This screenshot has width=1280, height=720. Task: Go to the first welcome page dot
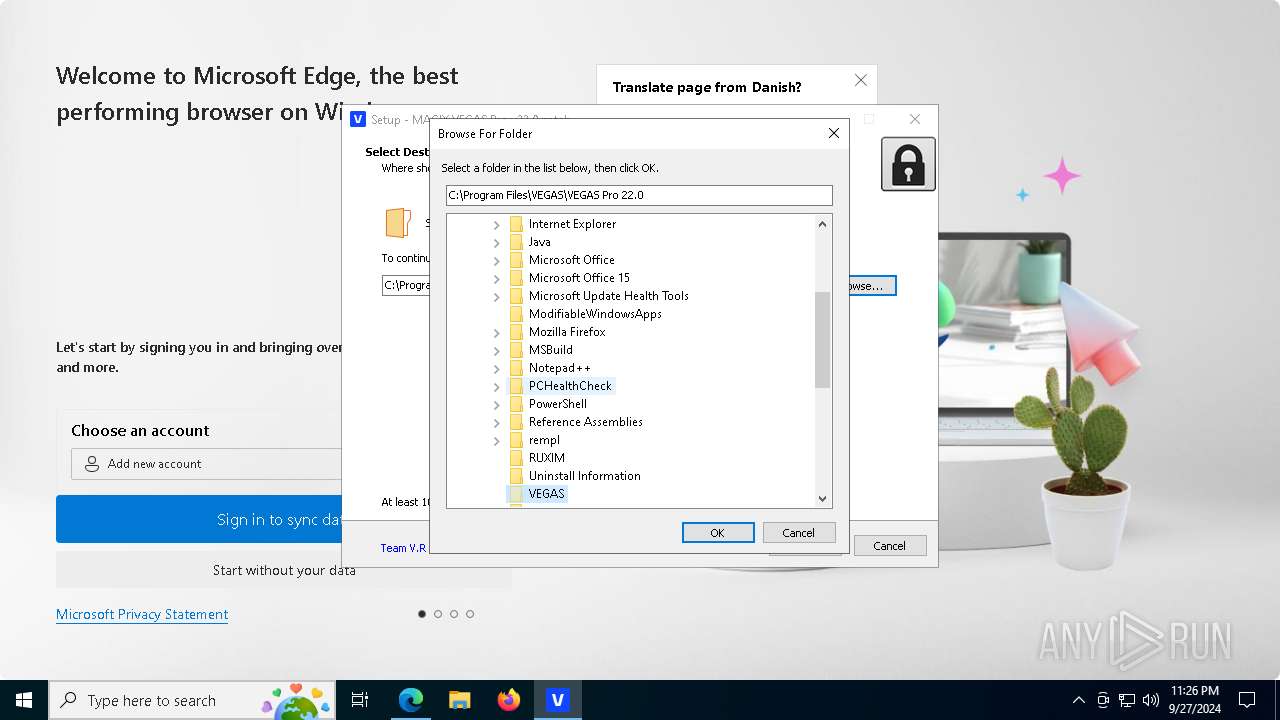(x=422, y=614)
